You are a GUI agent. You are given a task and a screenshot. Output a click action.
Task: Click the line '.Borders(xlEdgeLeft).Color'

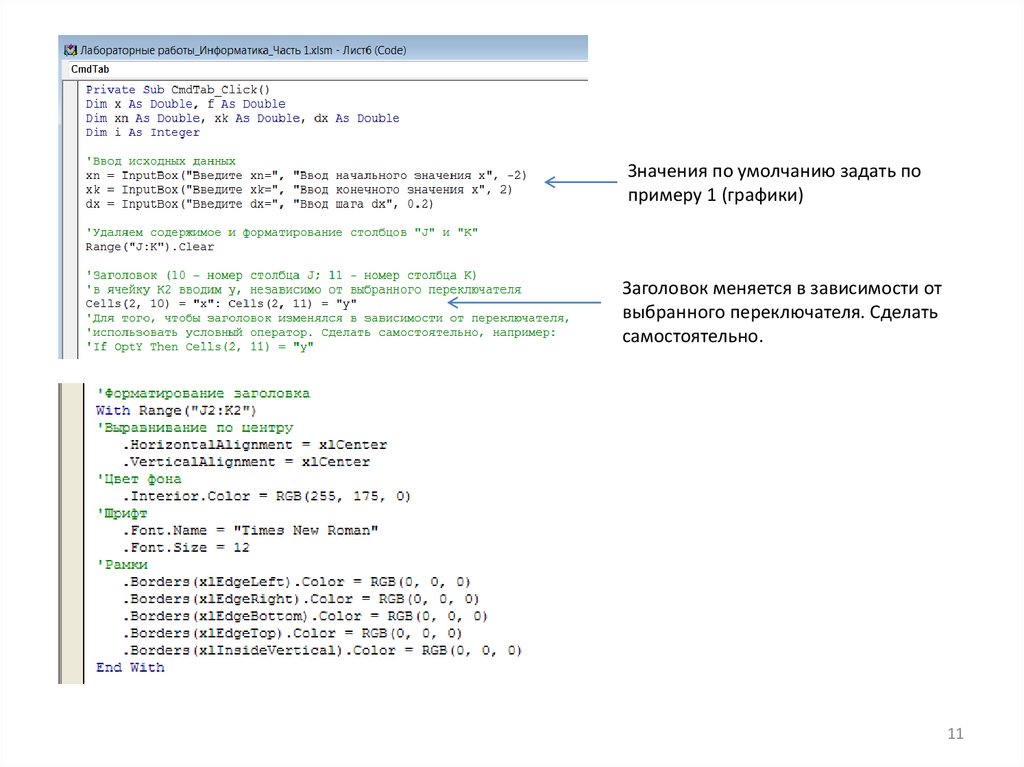point(296,581)
